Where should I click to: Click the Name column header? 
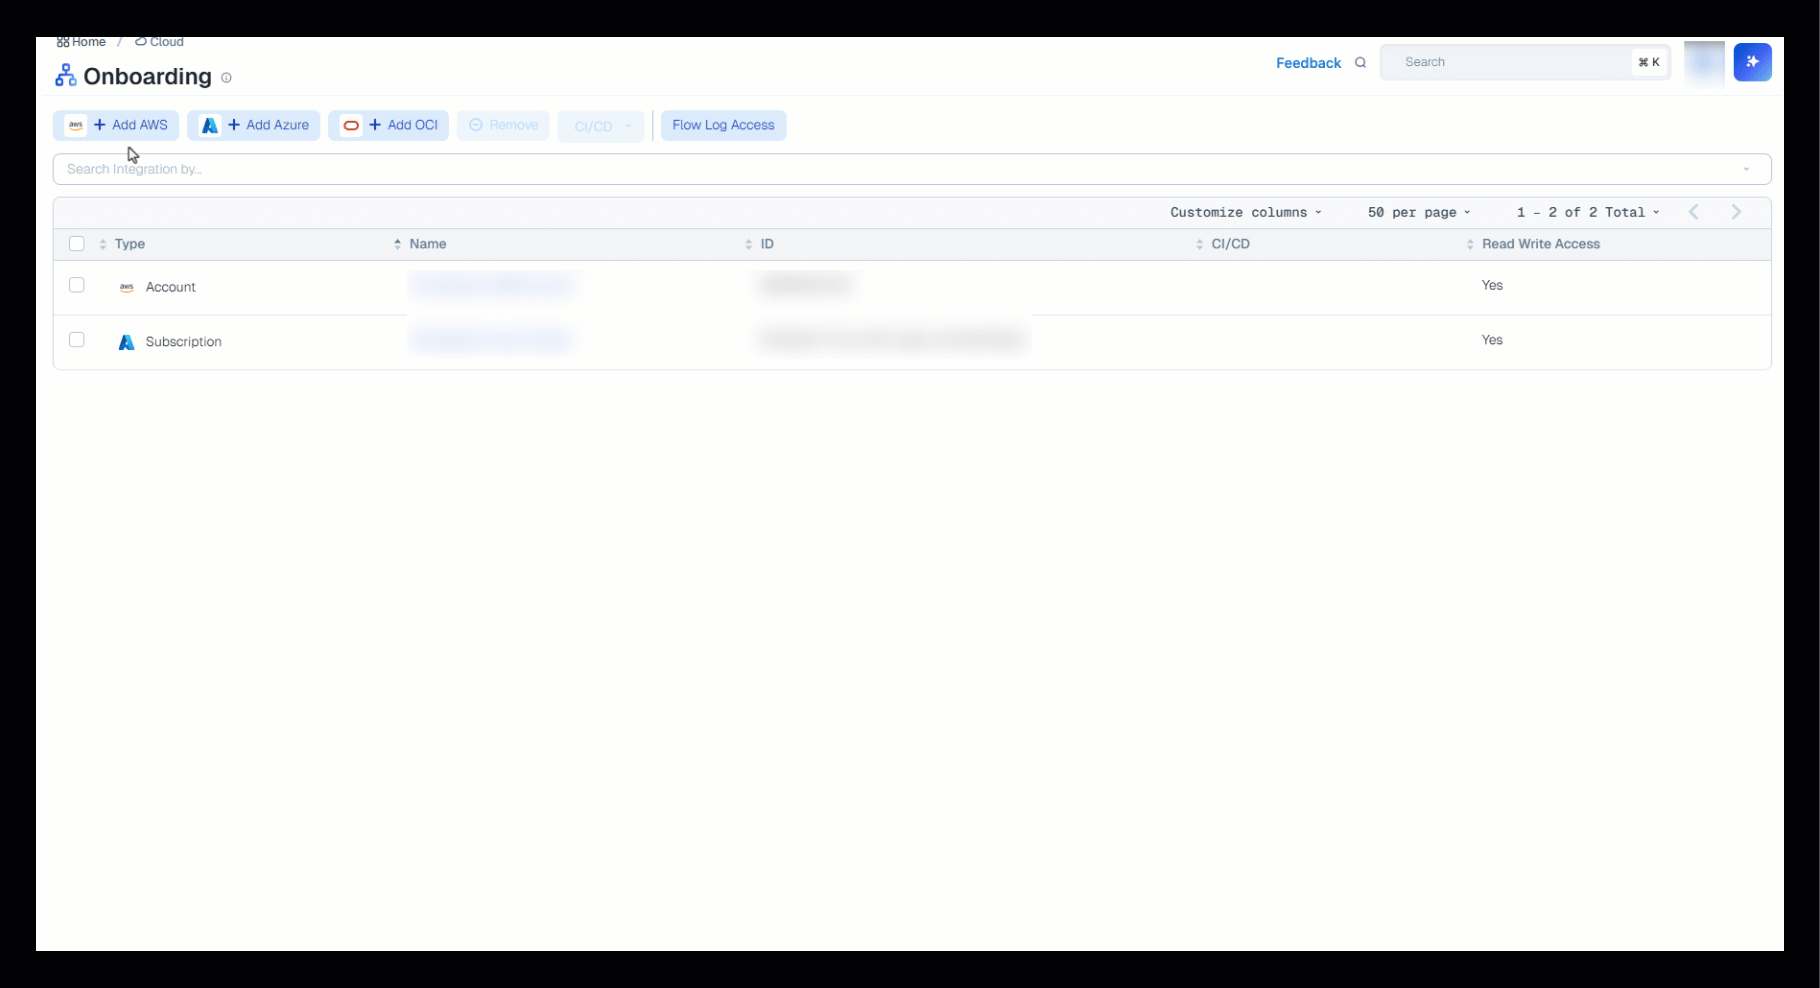point(428,244)
